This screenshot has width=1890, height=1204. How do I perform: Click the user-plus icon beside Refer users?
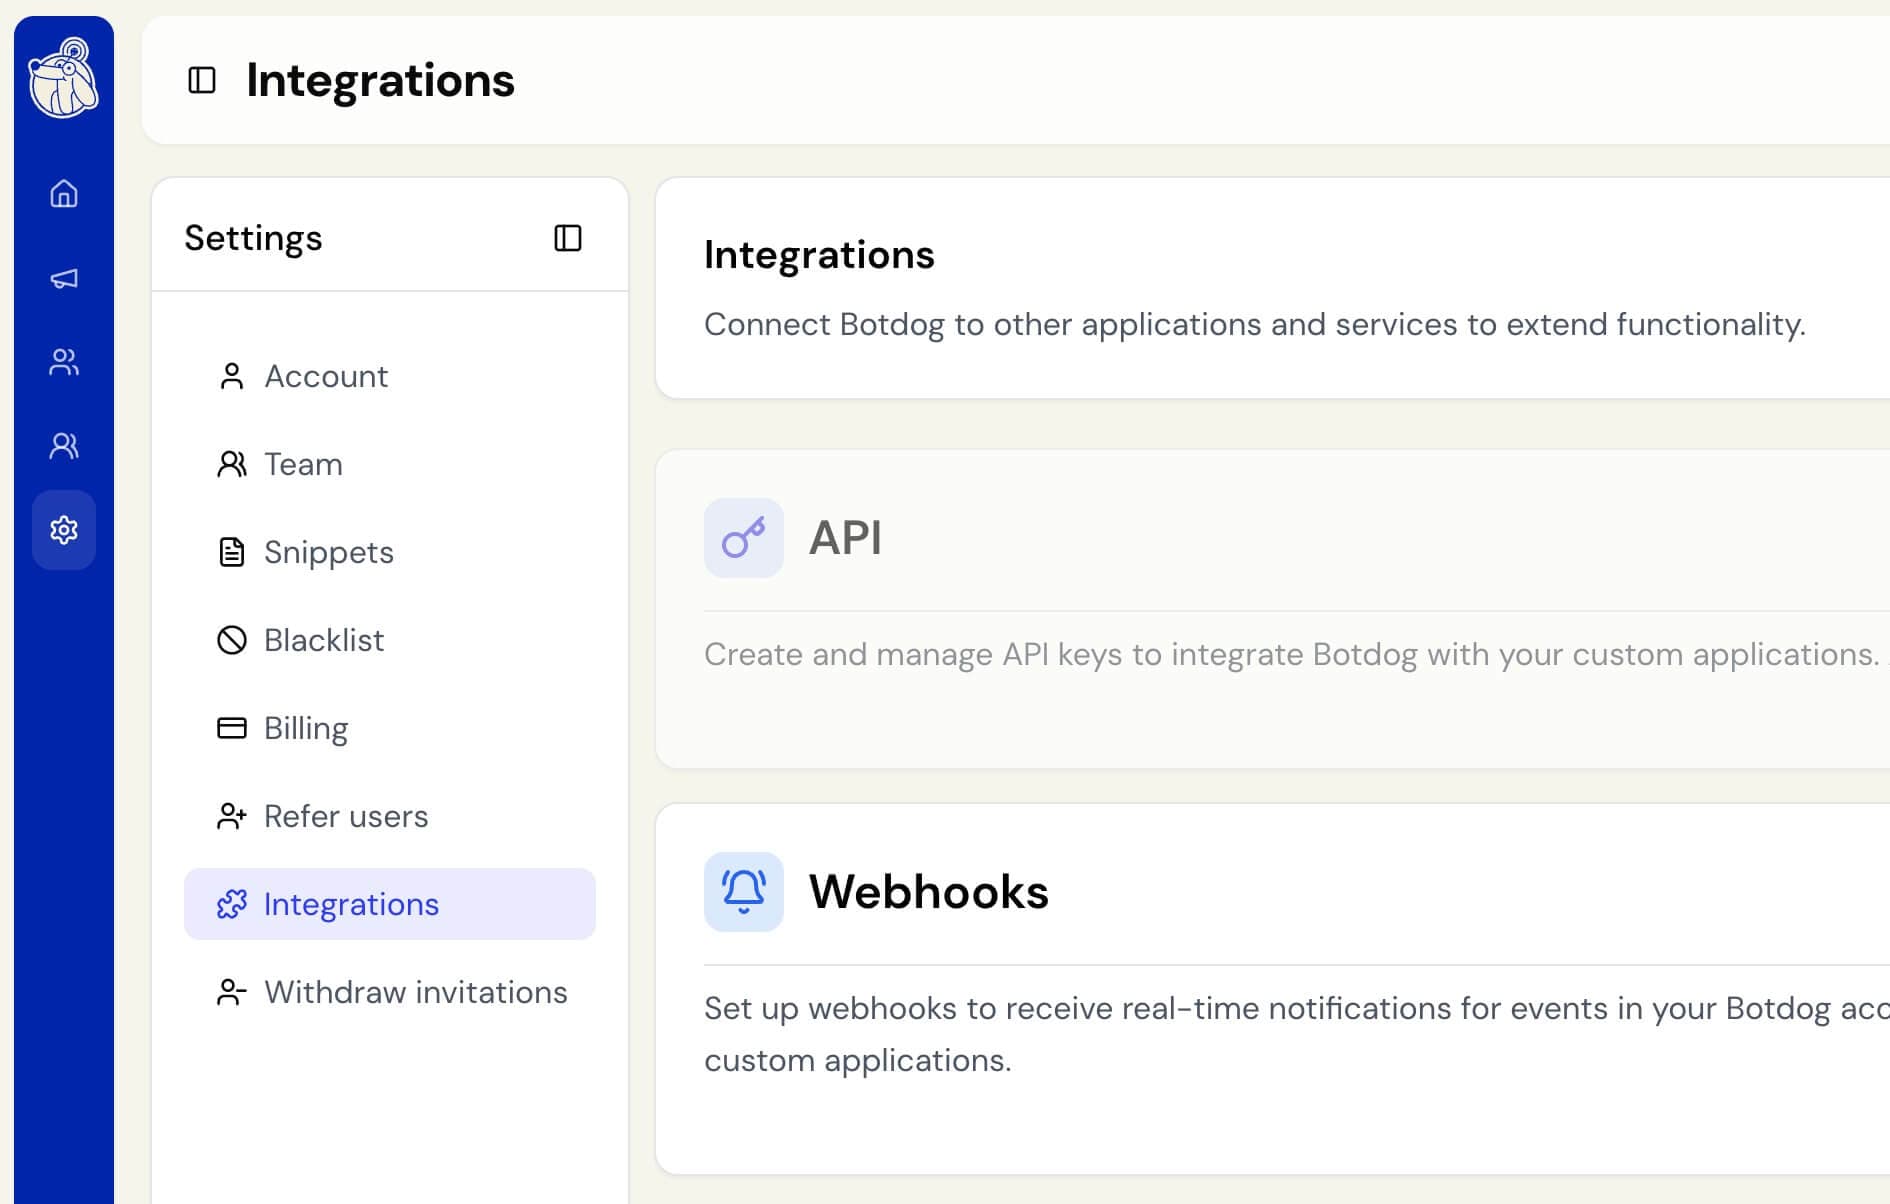(x=231, y=816)
